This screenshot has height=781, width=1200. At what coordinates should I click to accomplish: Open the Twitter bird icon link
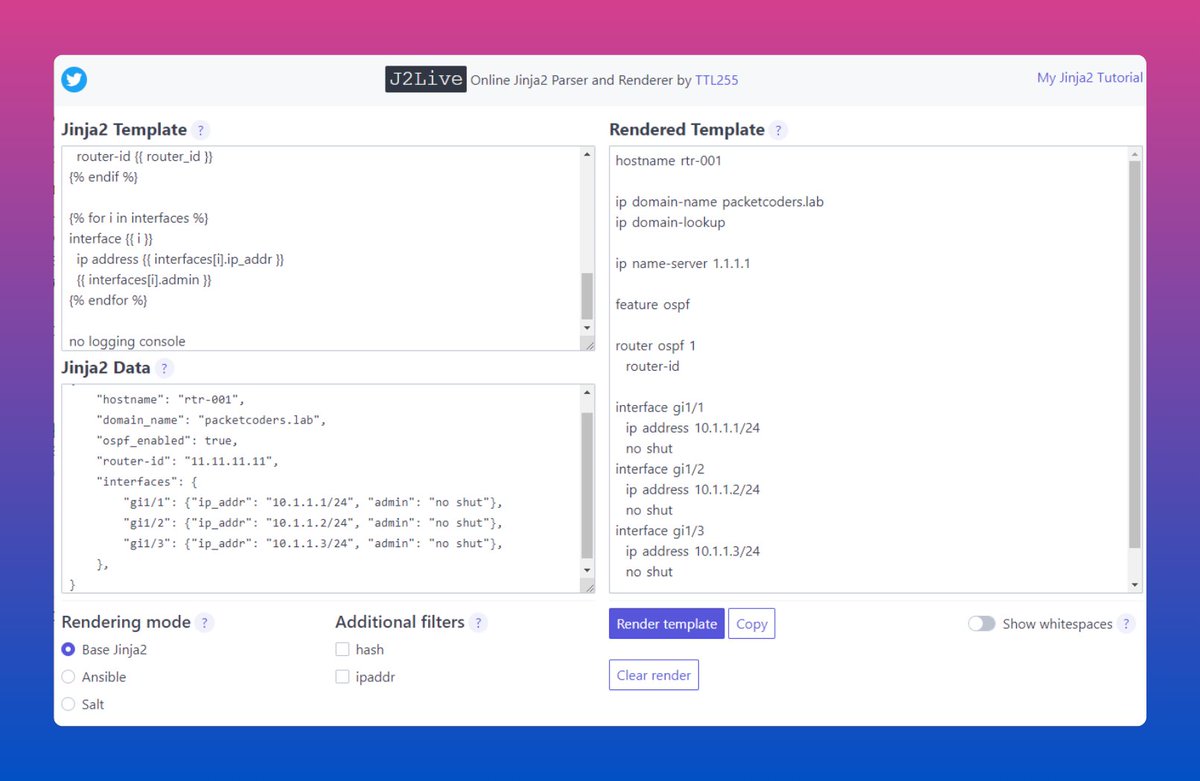[74, 79]
